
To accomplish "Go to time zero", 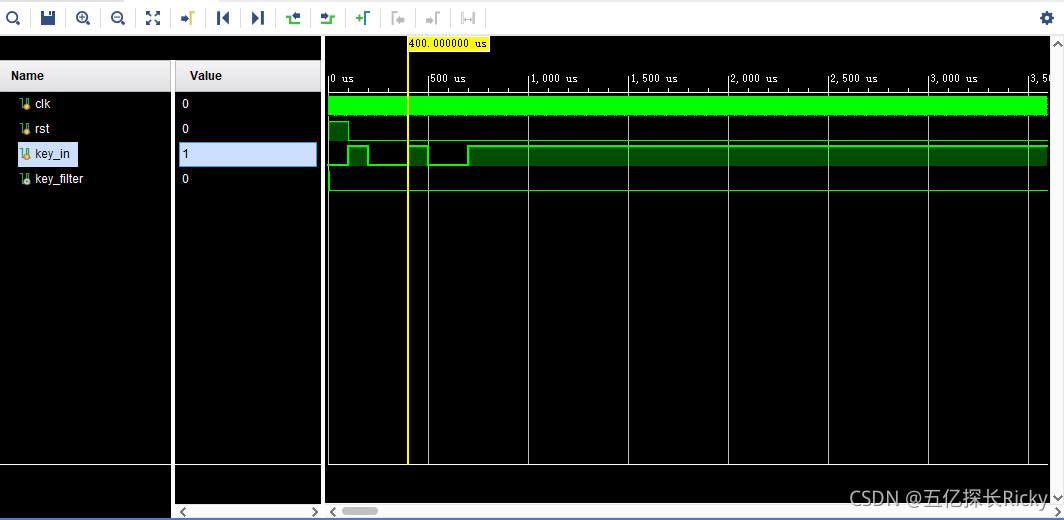I will pyautogui.click(x=223, y=18).
